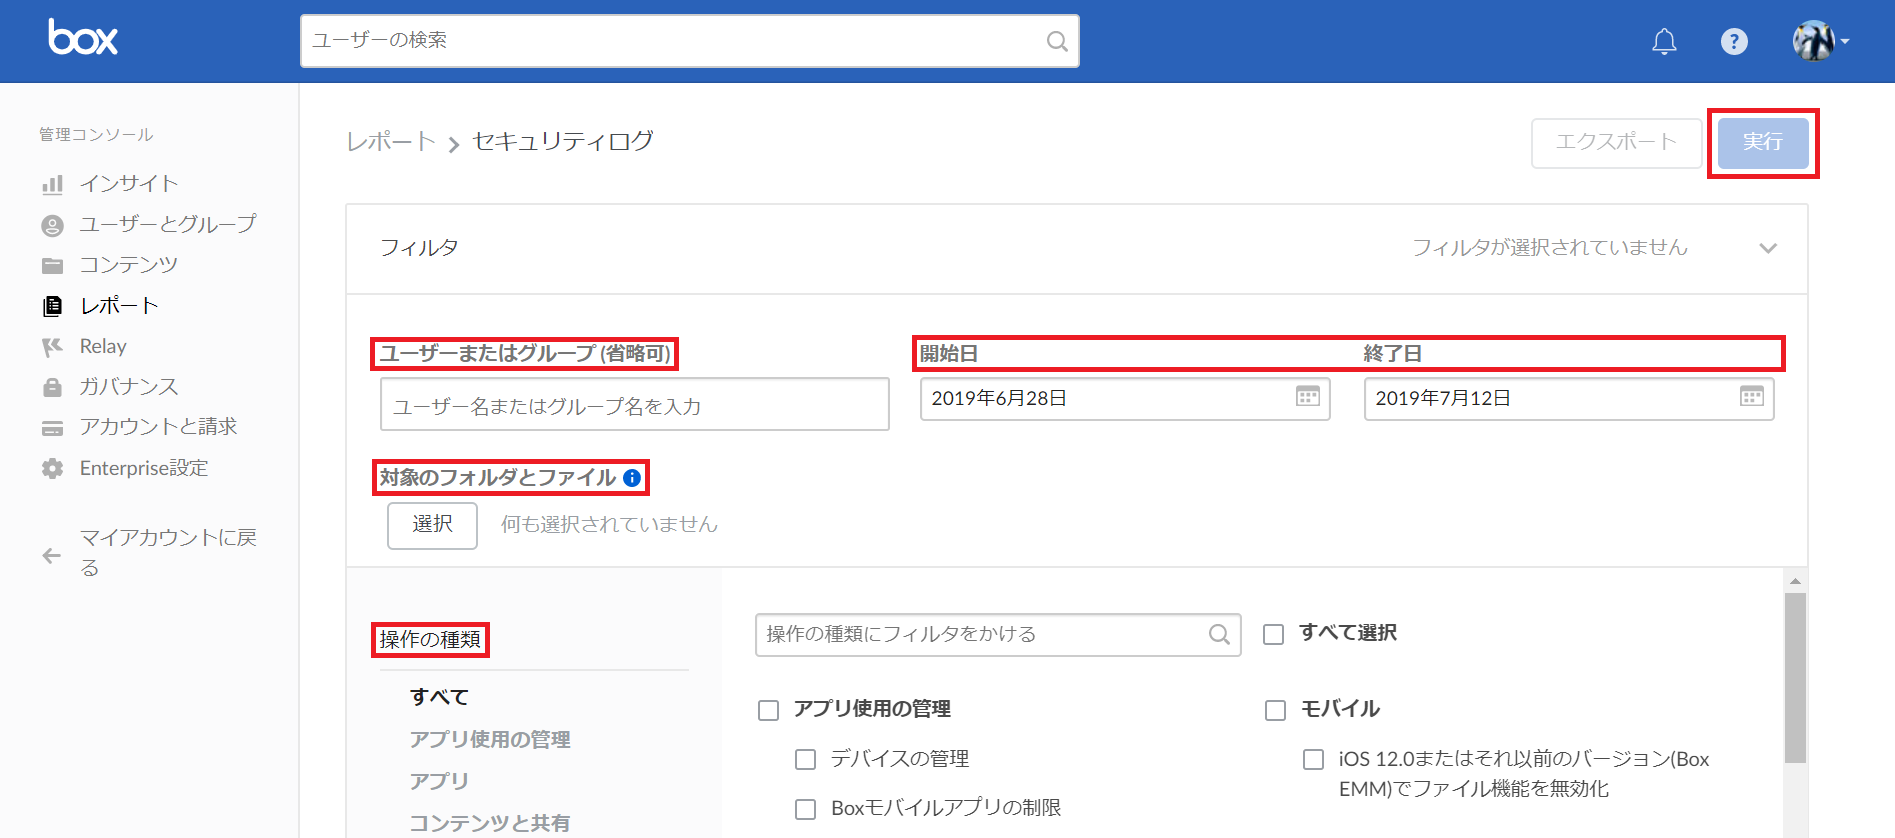Viewport: 1895px width, 838px height.
Task: Click info icon next to 対象のフォルダとファイル
Action: tap(632, 478)
